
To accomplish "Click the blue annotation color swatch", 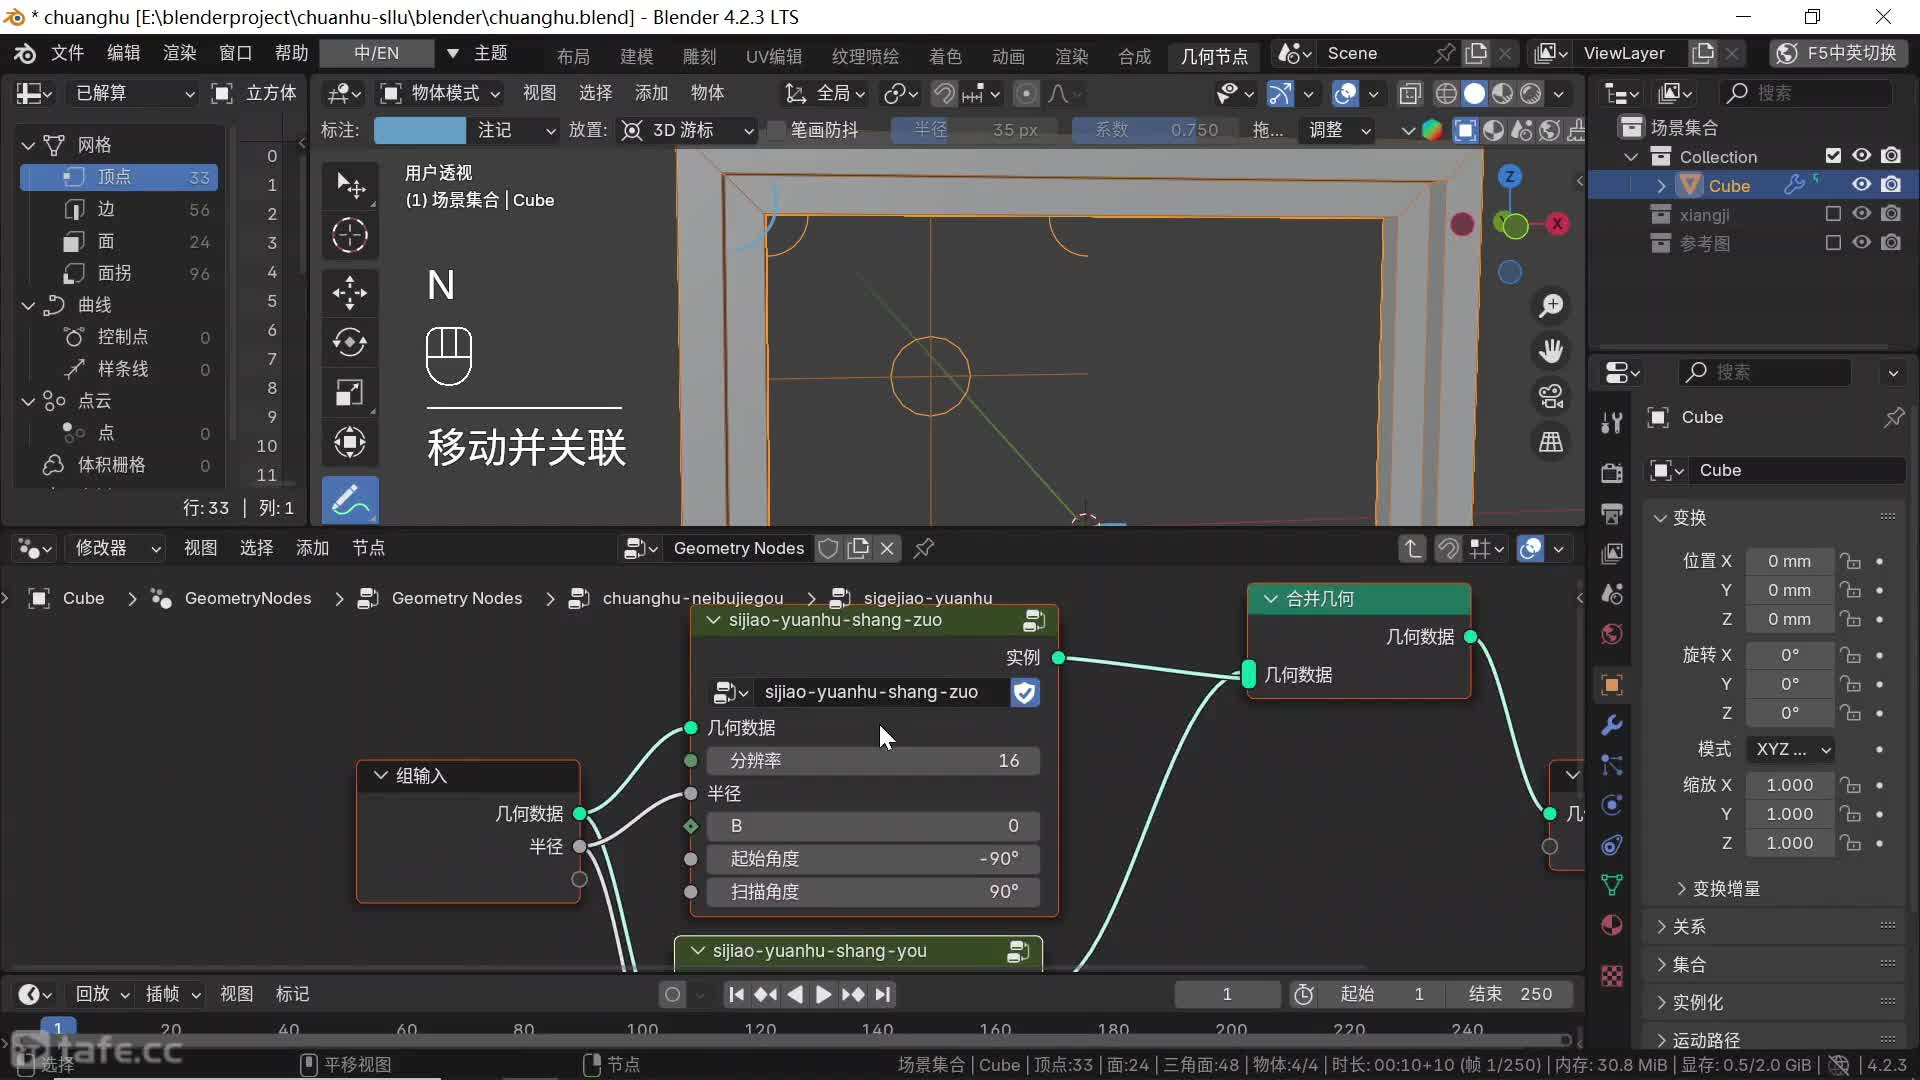I will click(419, 130).
